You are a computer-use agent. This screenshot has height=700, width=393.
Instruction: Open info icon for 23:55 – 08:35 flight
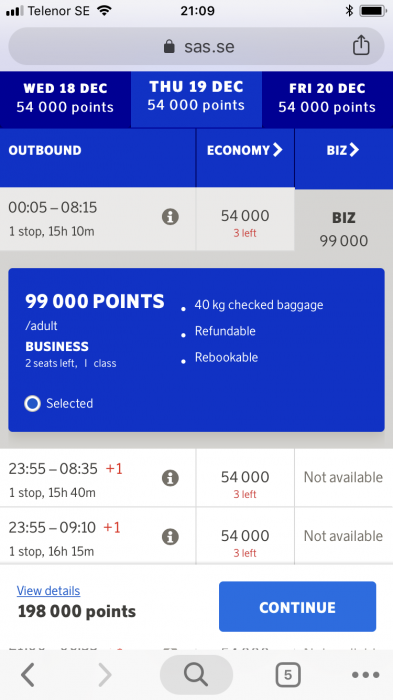170,478
